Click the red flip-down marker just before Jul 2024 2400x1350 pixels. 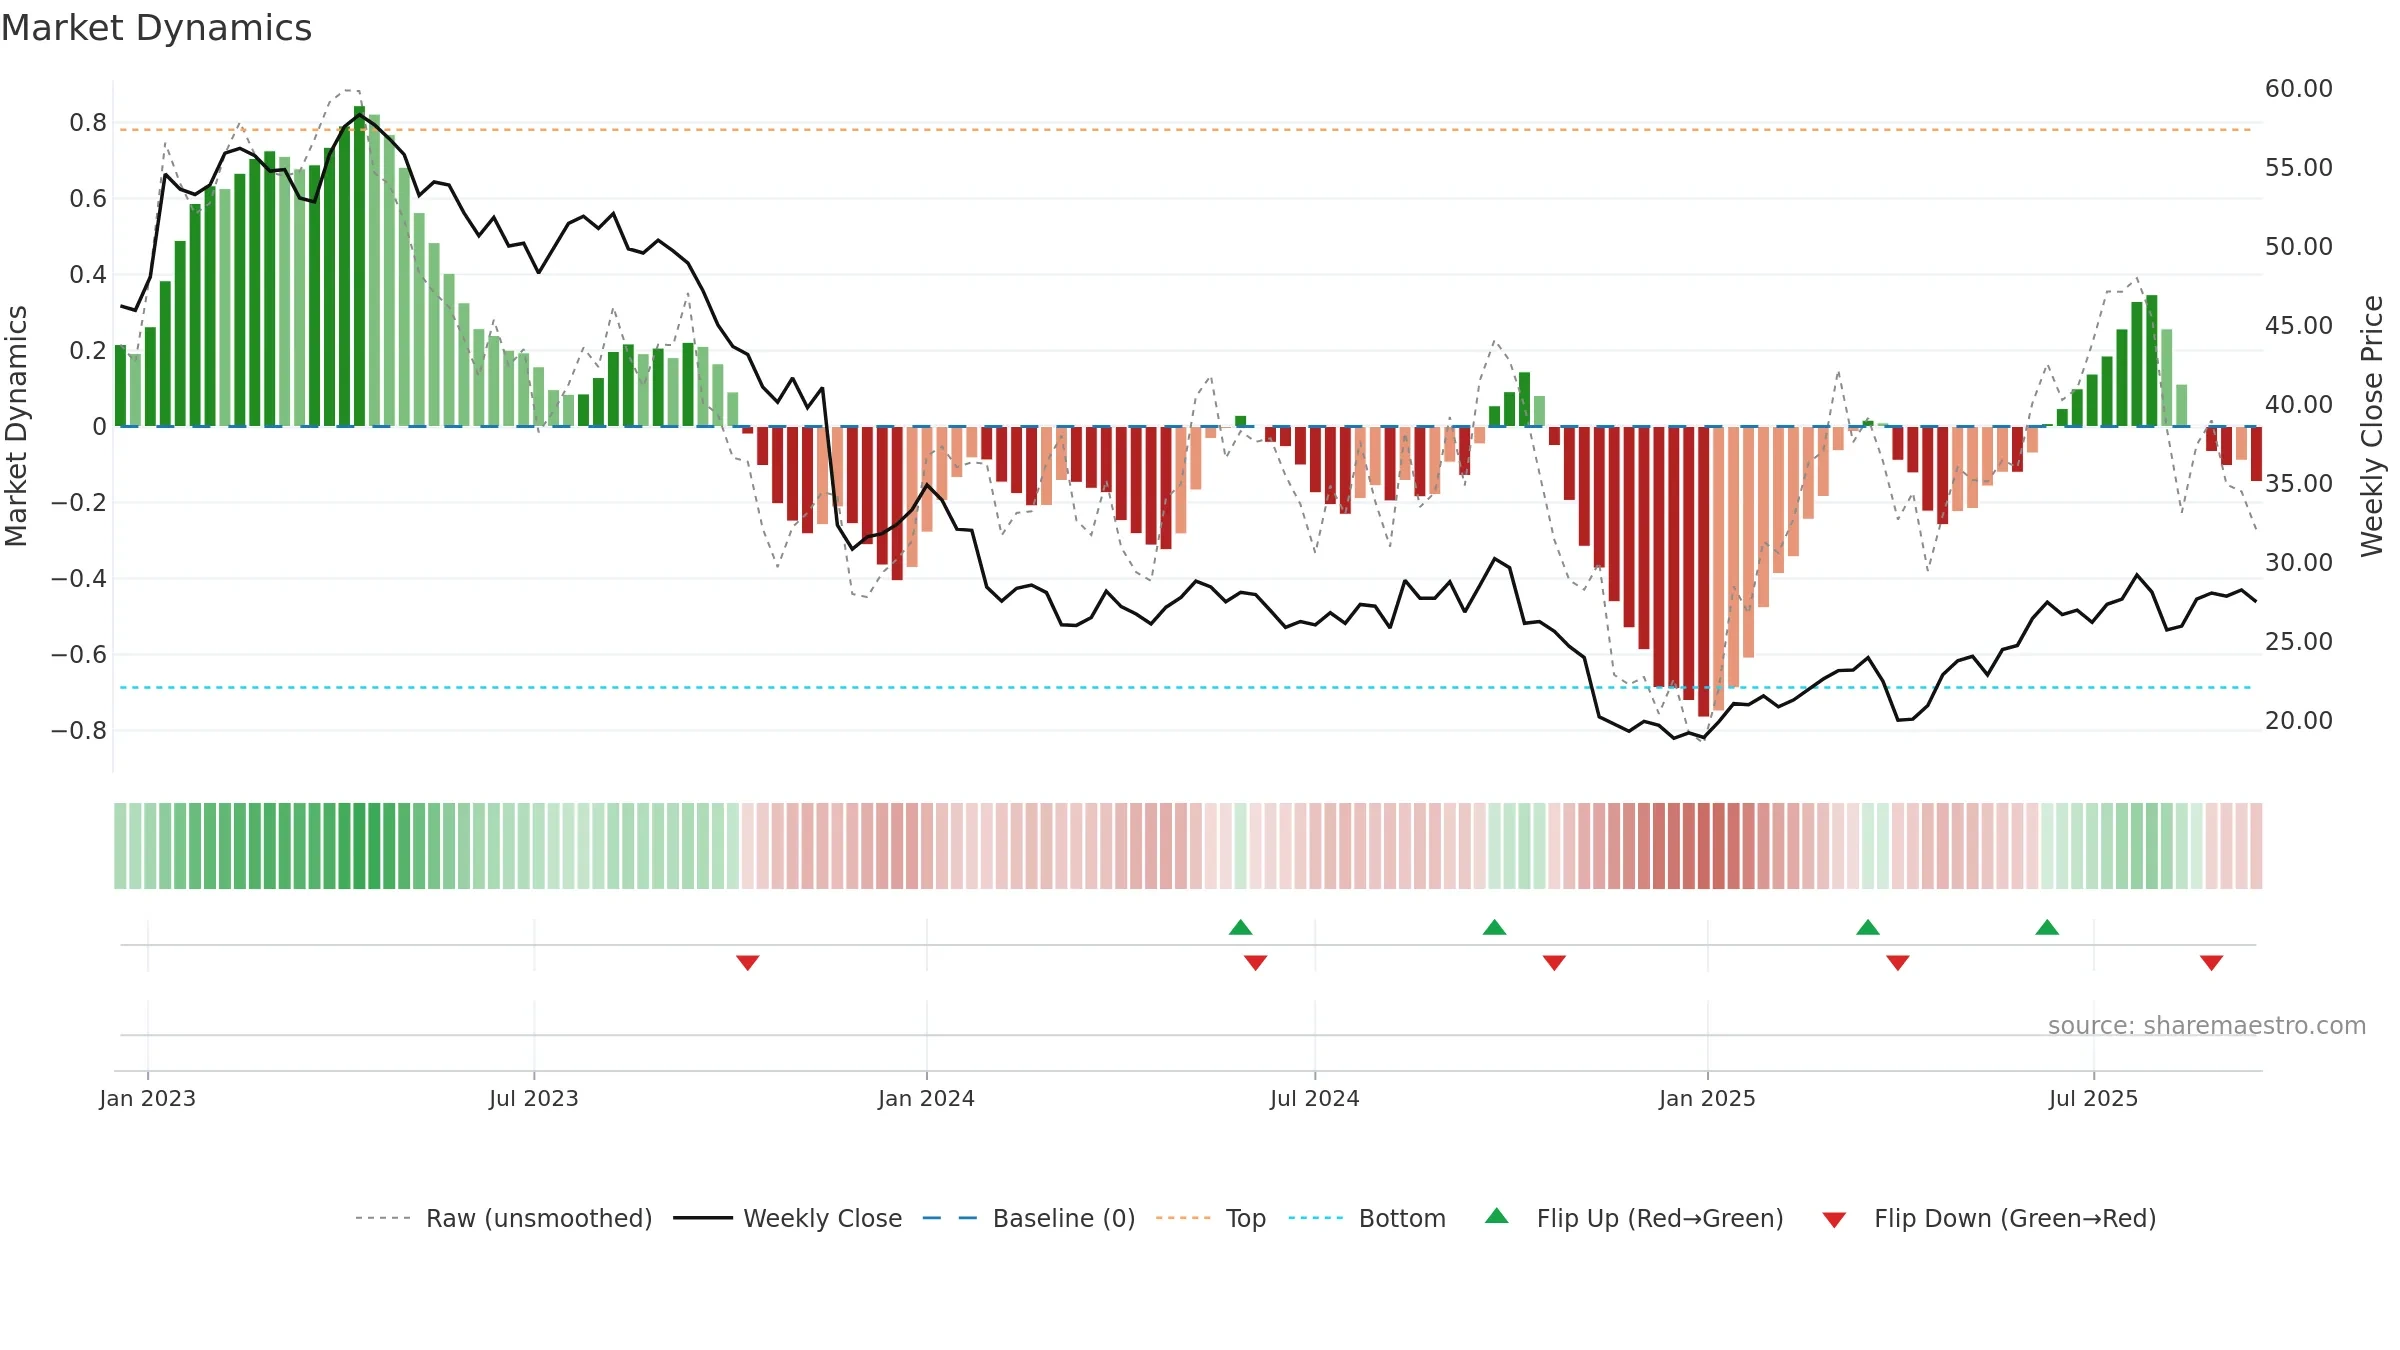pos(1256,962)
